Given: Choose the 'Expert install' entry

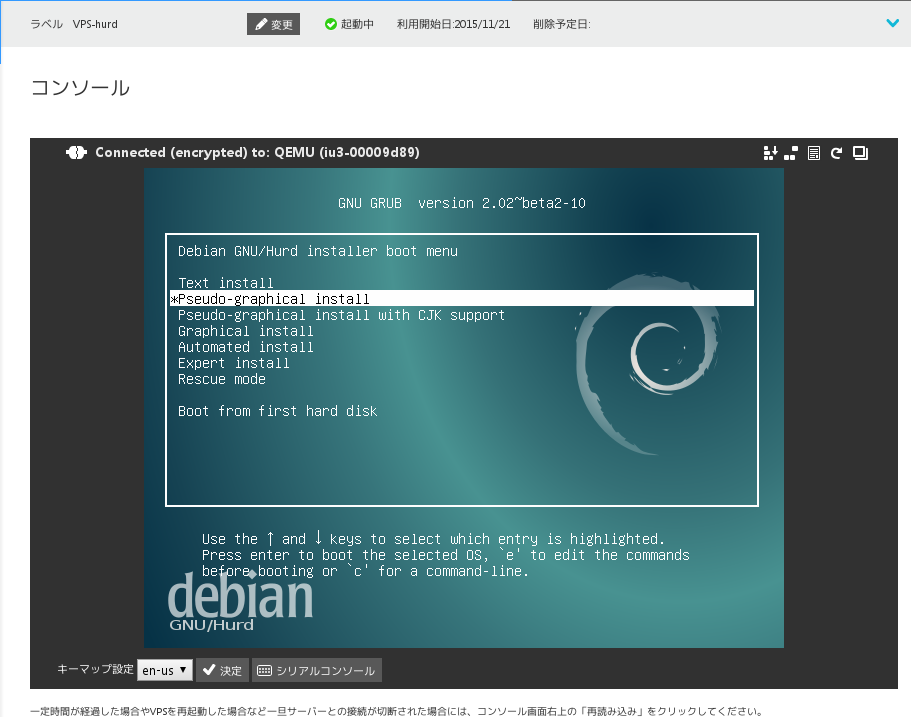Looking at the screenshot, I should pyautogui.click(x=234, y=363).
